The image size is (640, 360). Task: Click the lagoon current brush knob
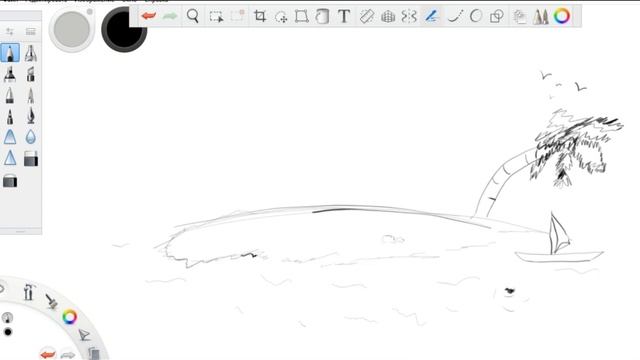click(x=7, y=317)
